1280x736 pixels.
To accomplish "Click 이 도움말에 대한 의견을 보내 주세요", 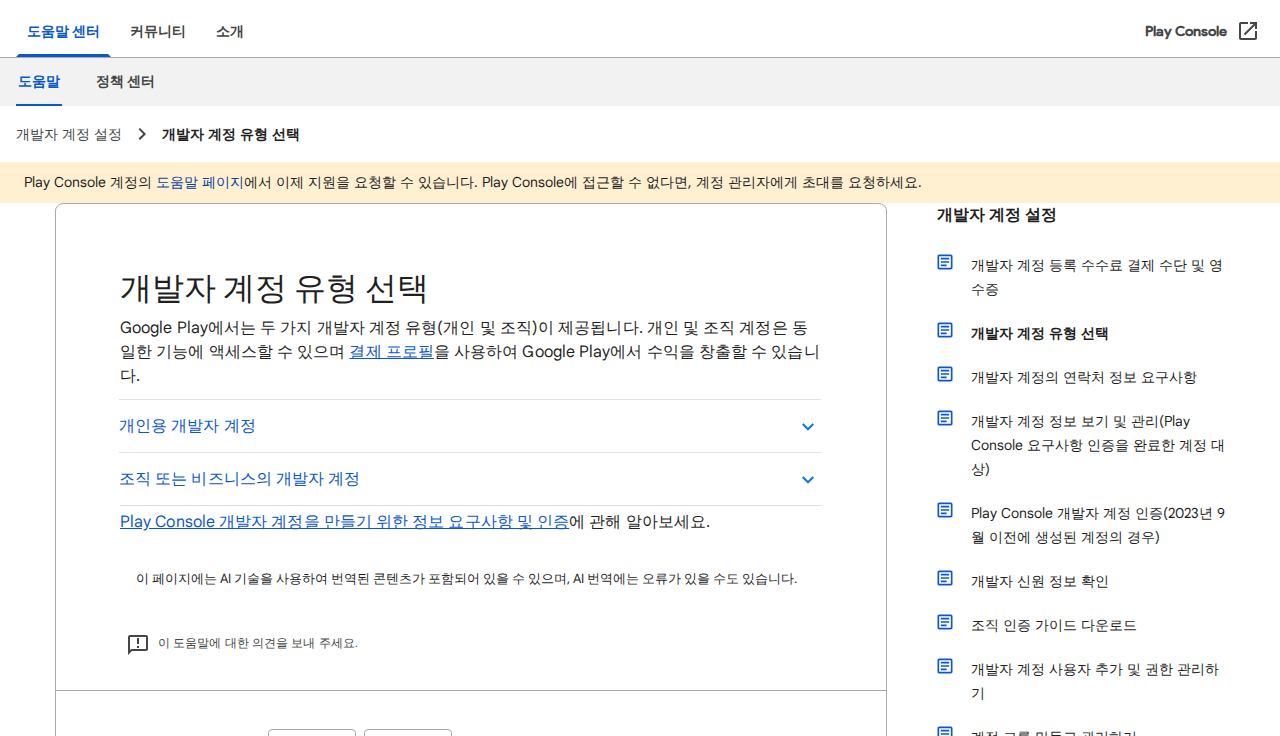I will tap(258, 643).
